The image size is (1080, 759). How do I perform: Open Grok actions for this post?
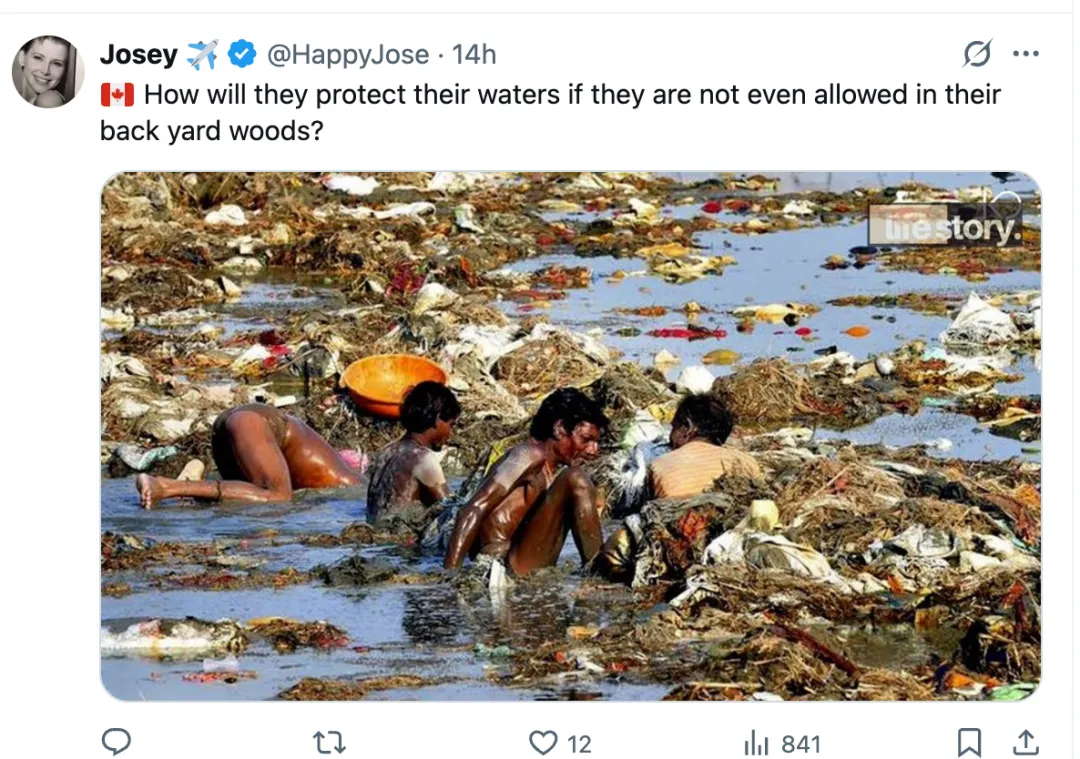click(x=977, y=54)
